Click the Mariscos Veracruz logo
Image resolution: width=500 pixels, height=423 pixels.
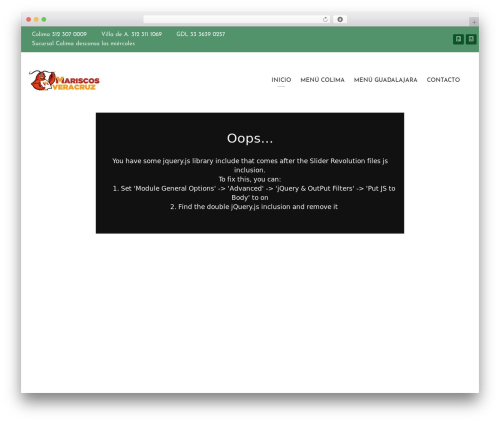click(x=64, y=80)
